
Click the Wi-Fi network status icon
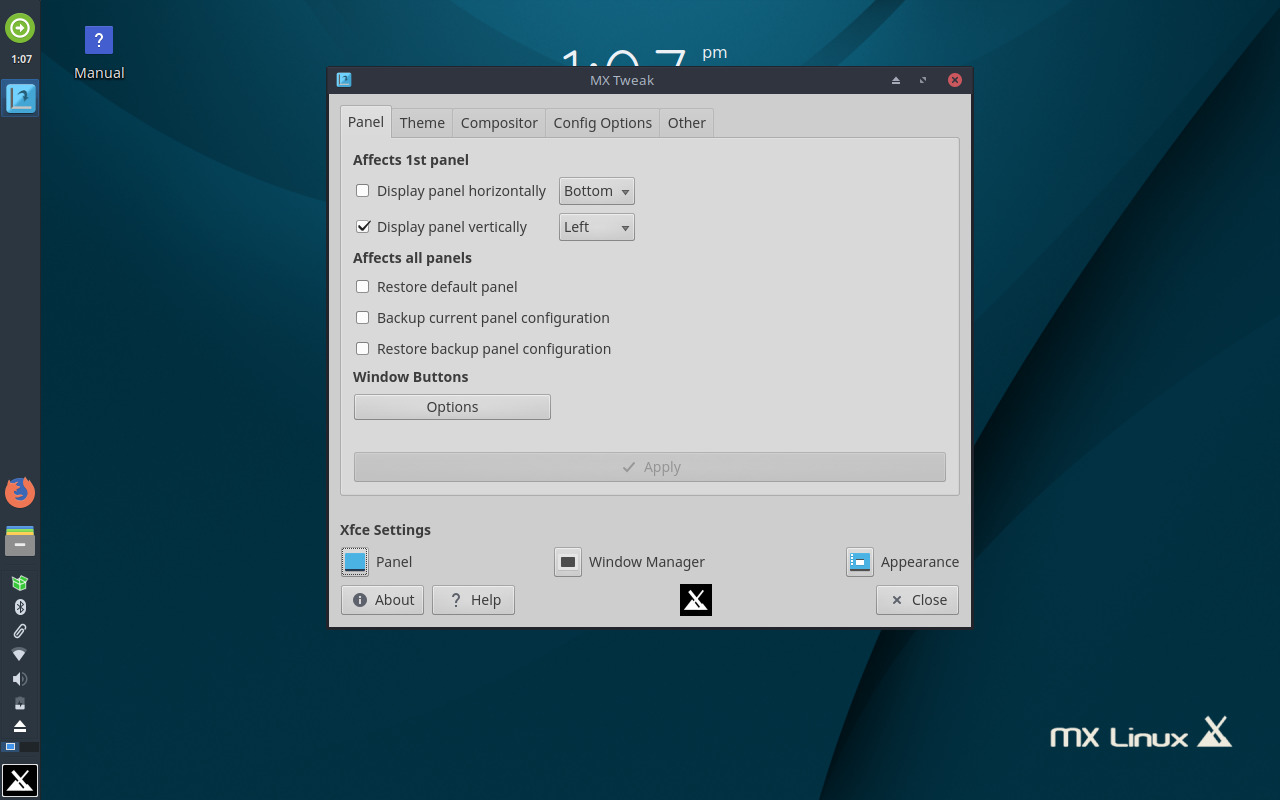(20, 654)
